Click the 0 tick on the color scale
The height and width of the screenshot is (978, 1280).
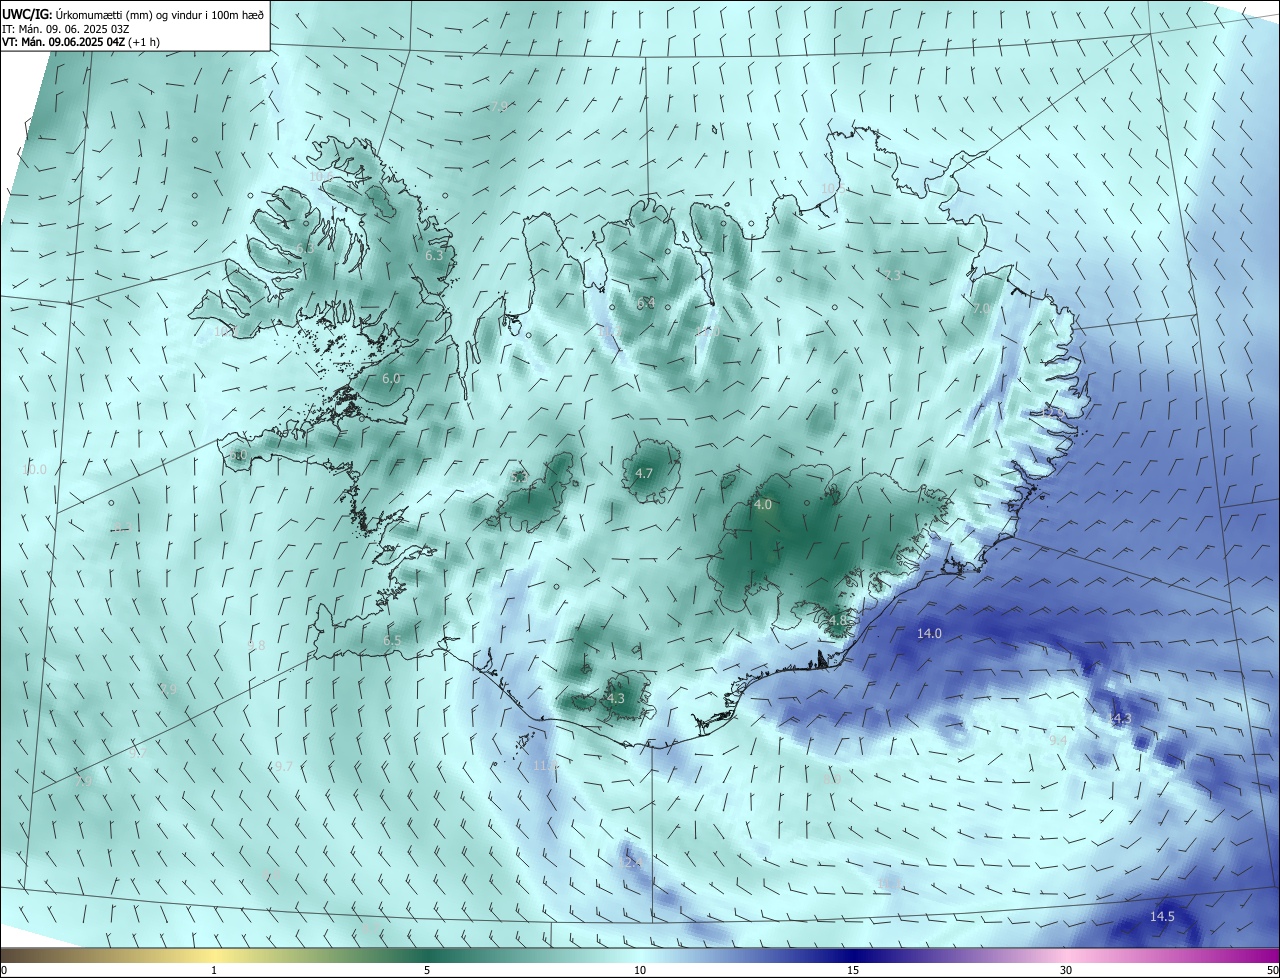click(4, 970)
